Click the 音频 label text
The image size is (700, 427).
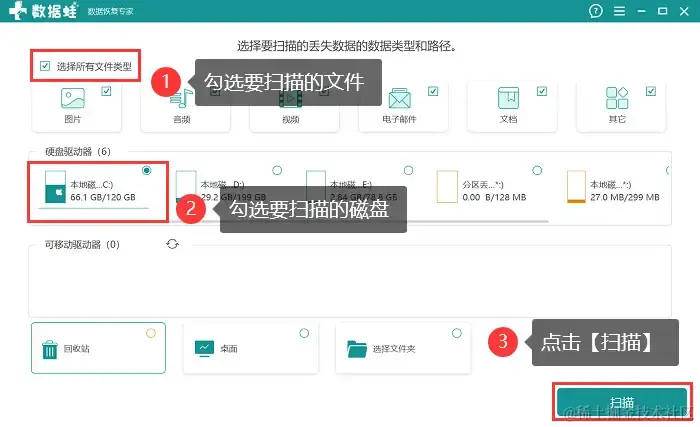pos(182,119)
